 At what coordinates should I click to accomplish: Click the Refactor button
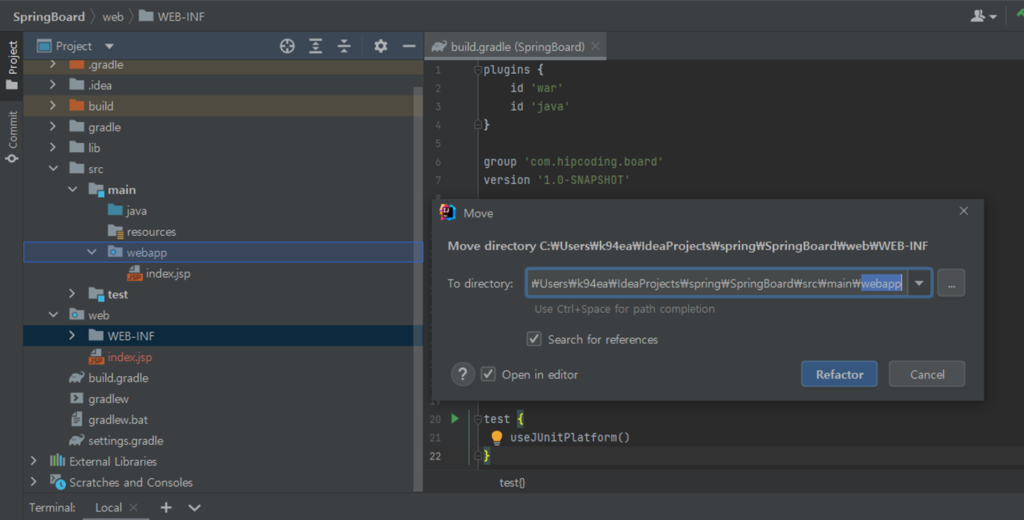(x=839, y=374)
